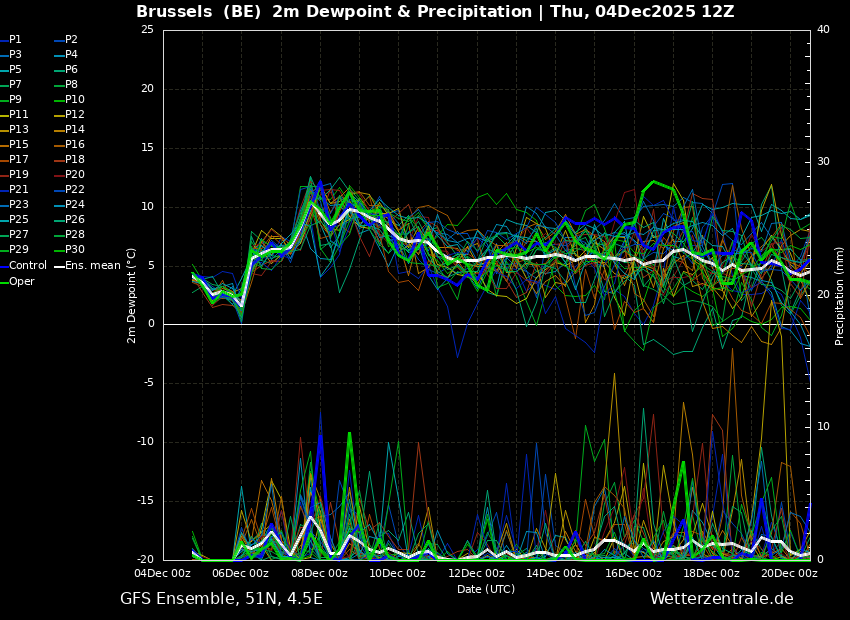Click the Wetterzentrale.de text

click(x=721, y=599)
